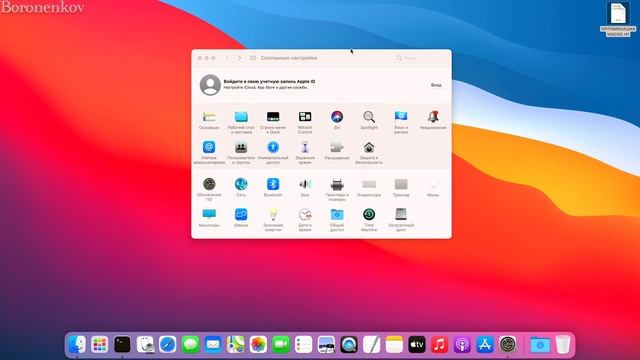This screenshot has height=360, width=640.
Task: Open the Мышь (Mouse) pane
Action: 433,184
